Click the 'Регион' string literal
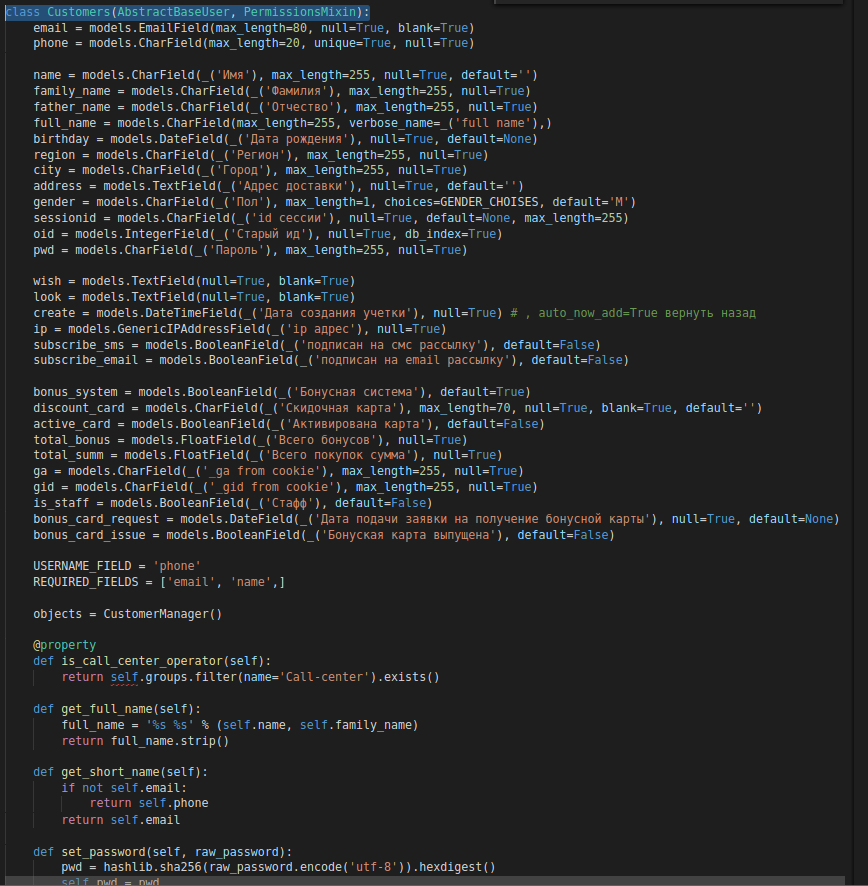 point(258,154)
